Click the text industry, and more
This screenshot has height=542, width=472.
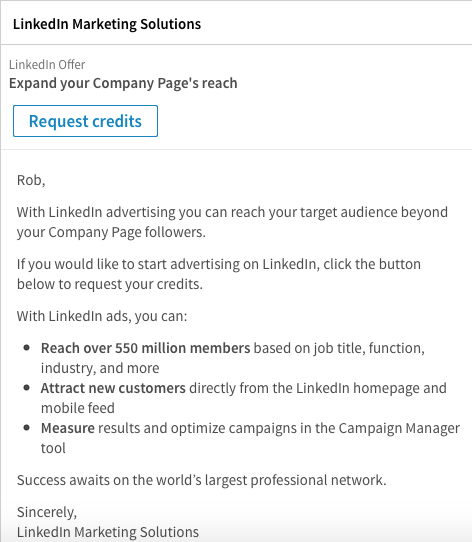(100, 368)
